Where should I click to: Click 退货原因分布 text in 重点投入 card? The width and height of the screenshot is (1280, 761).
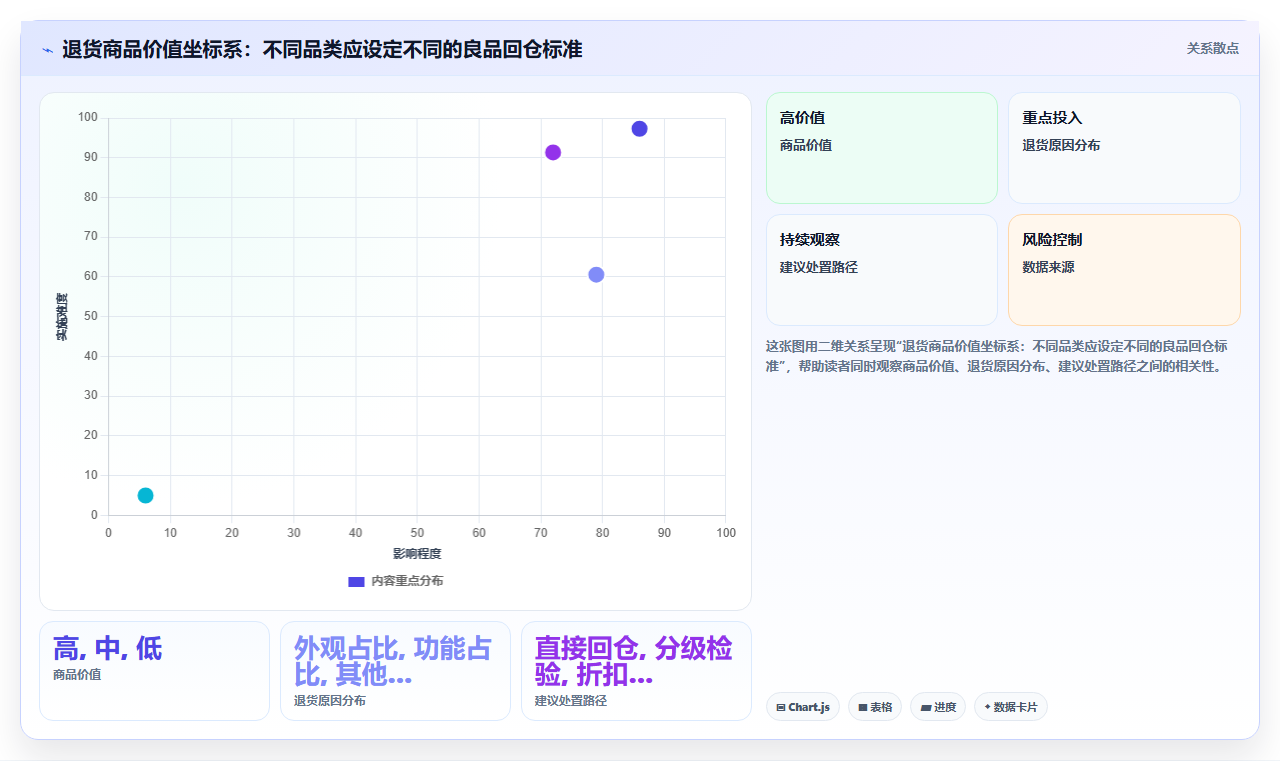pos(1061,145)
